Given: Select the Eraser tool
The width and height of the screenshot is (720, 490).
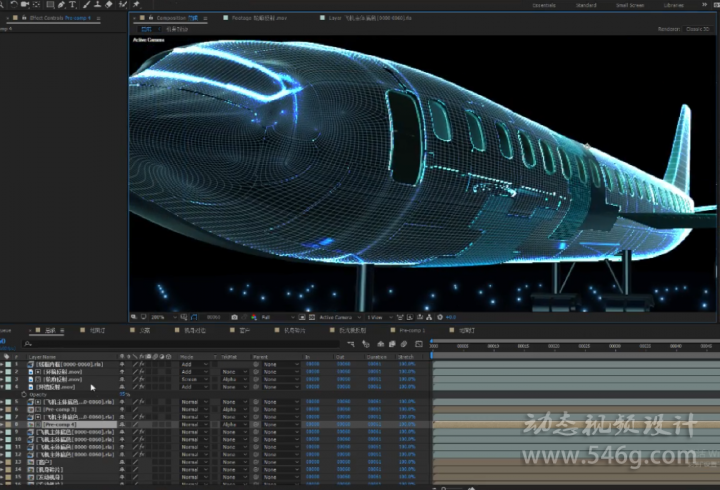Looking at the screenshot, I should point(109,5).
